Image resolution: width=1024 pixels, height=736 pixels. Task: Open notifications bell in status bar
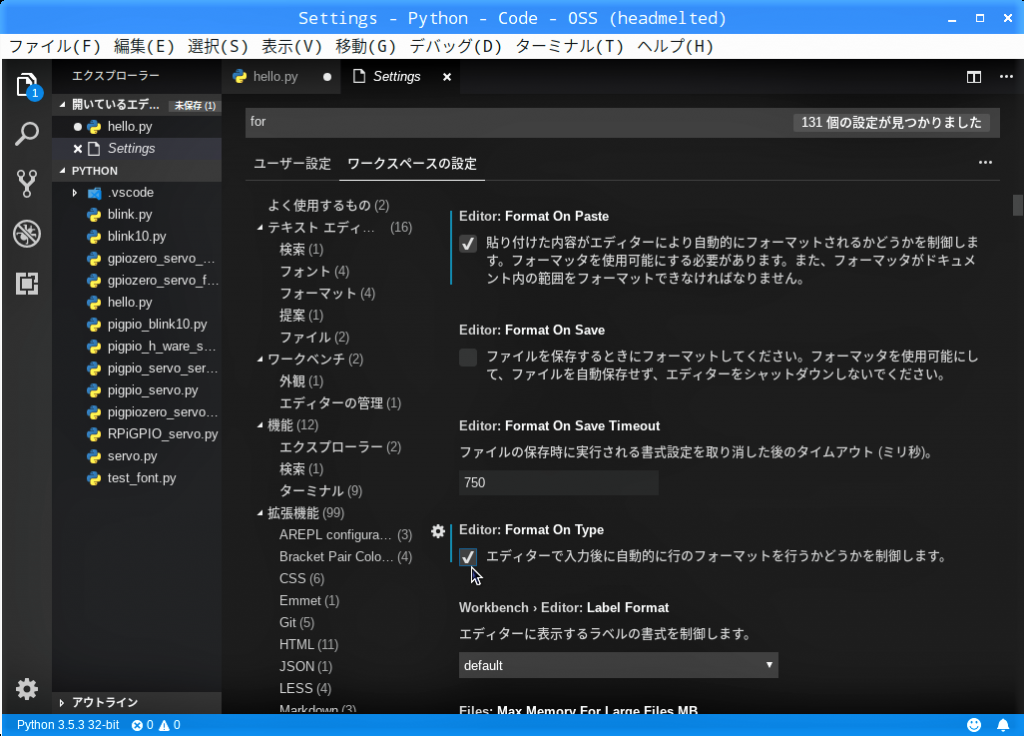click(1003, 725)
